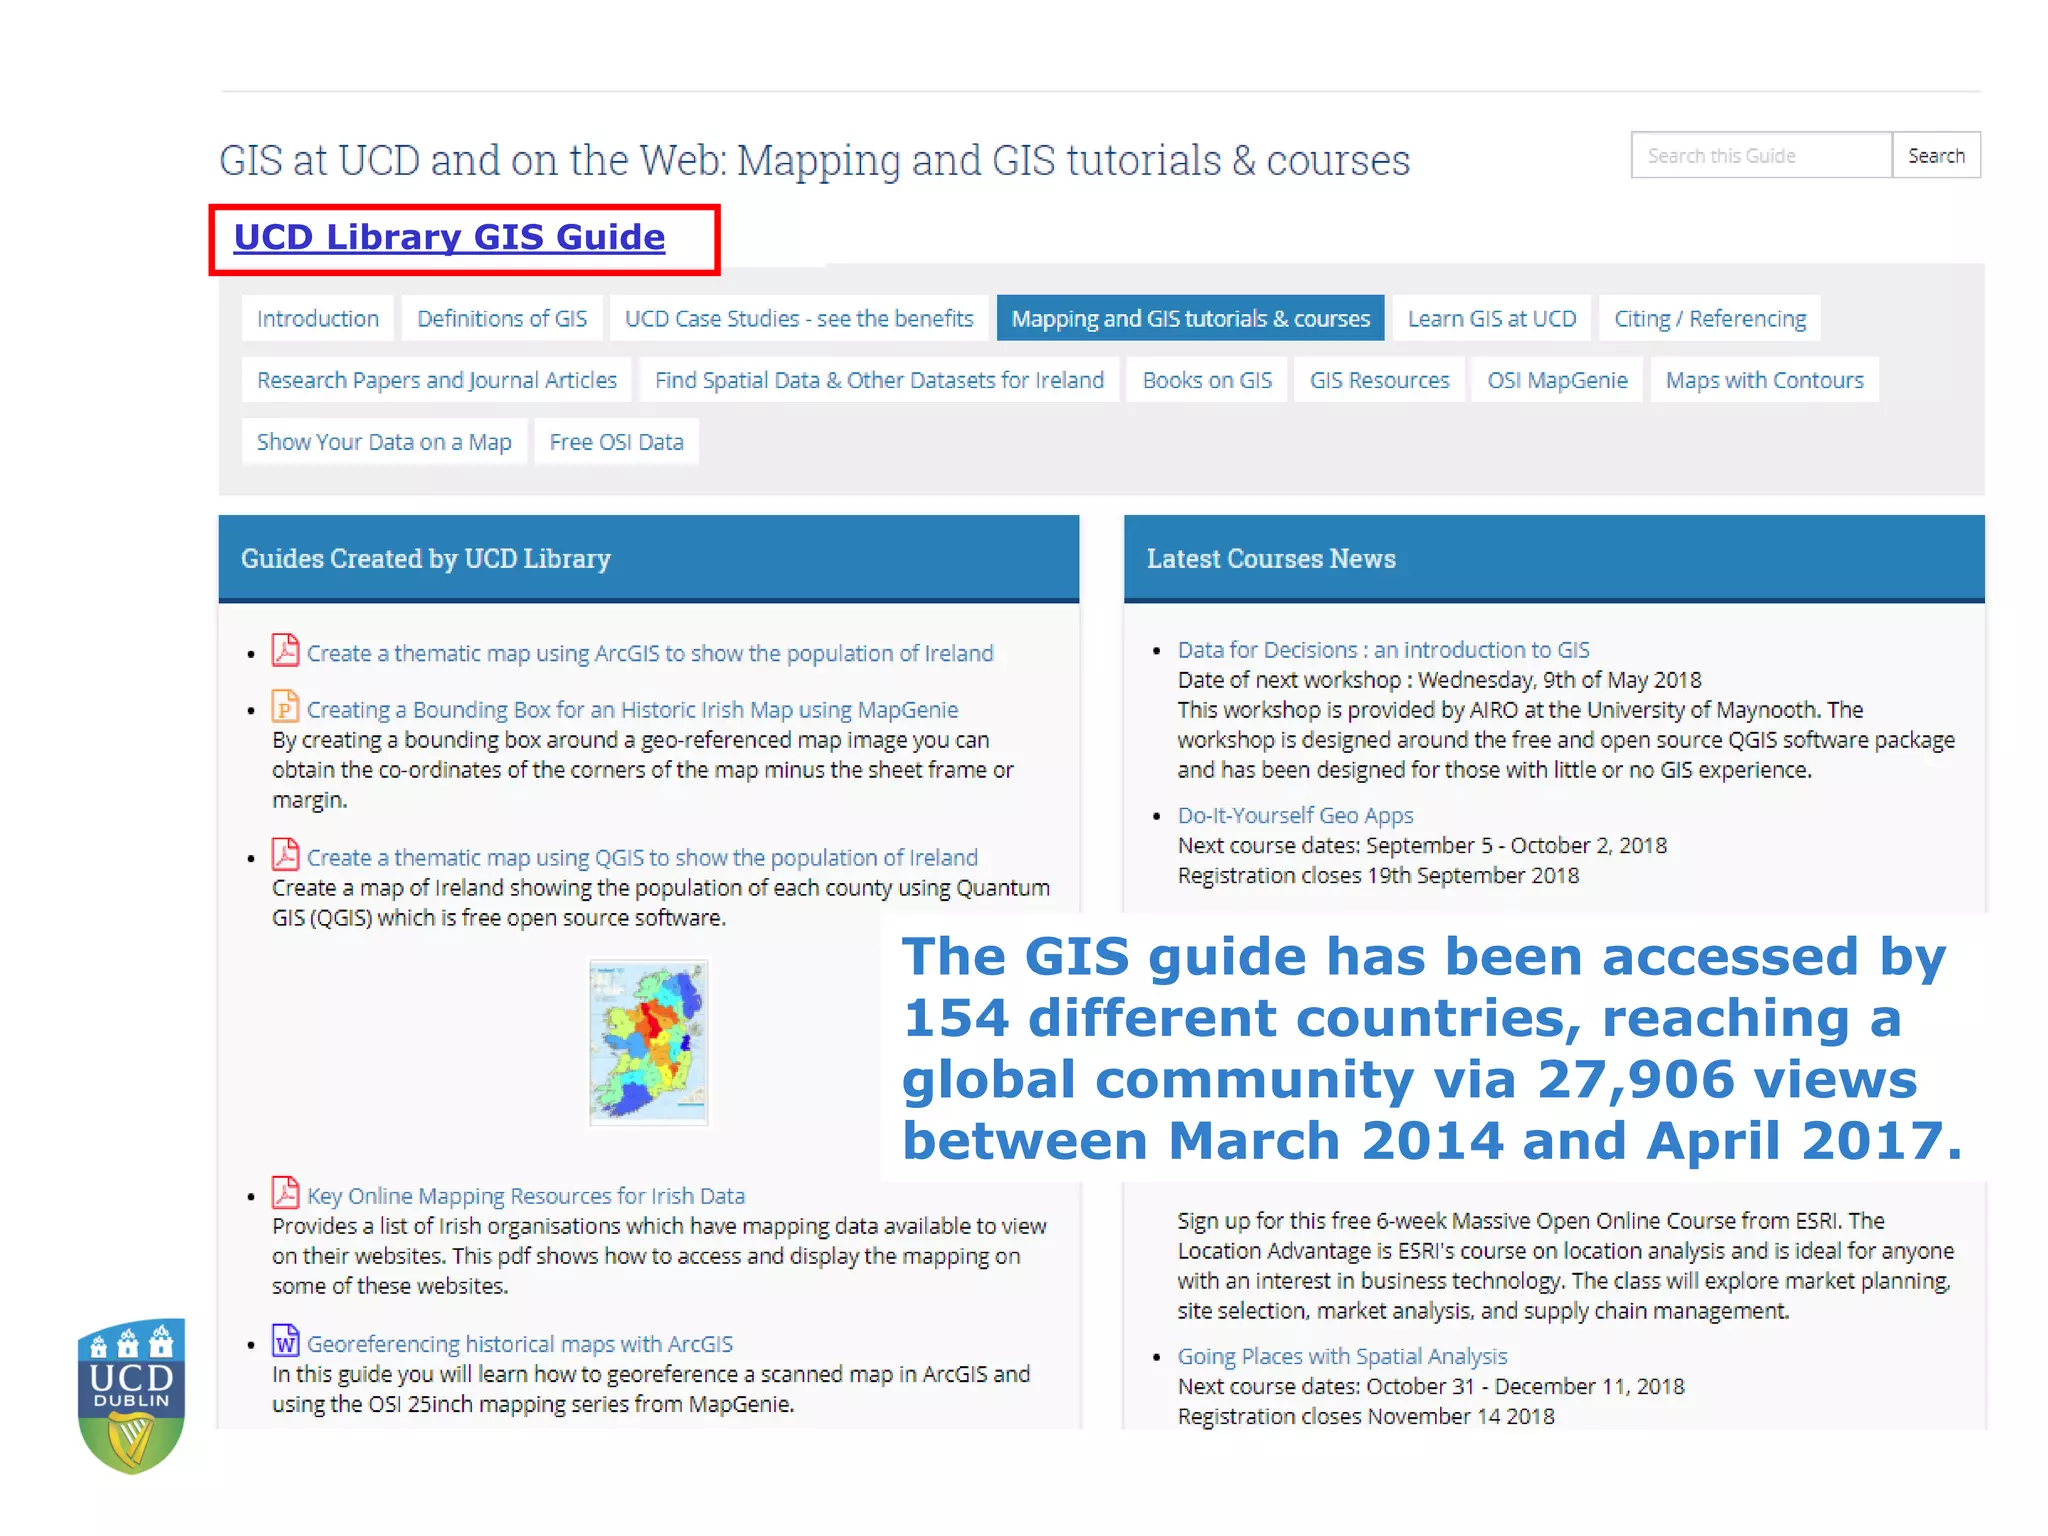Go to Maps with Contours tab
2048x1536 pixels.
pyautogui.click(x=1765, y=380)
